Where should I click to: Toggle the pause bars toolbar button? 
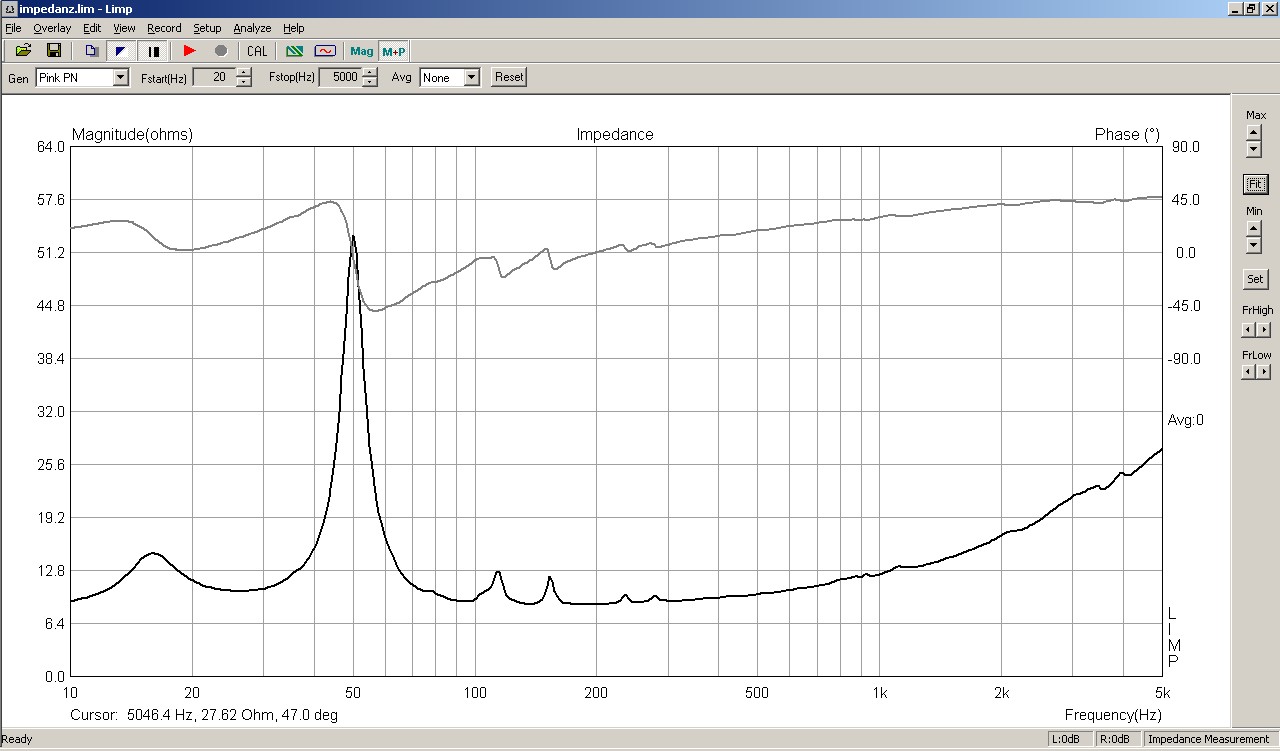pyautogui.click(x=154, y=51)
